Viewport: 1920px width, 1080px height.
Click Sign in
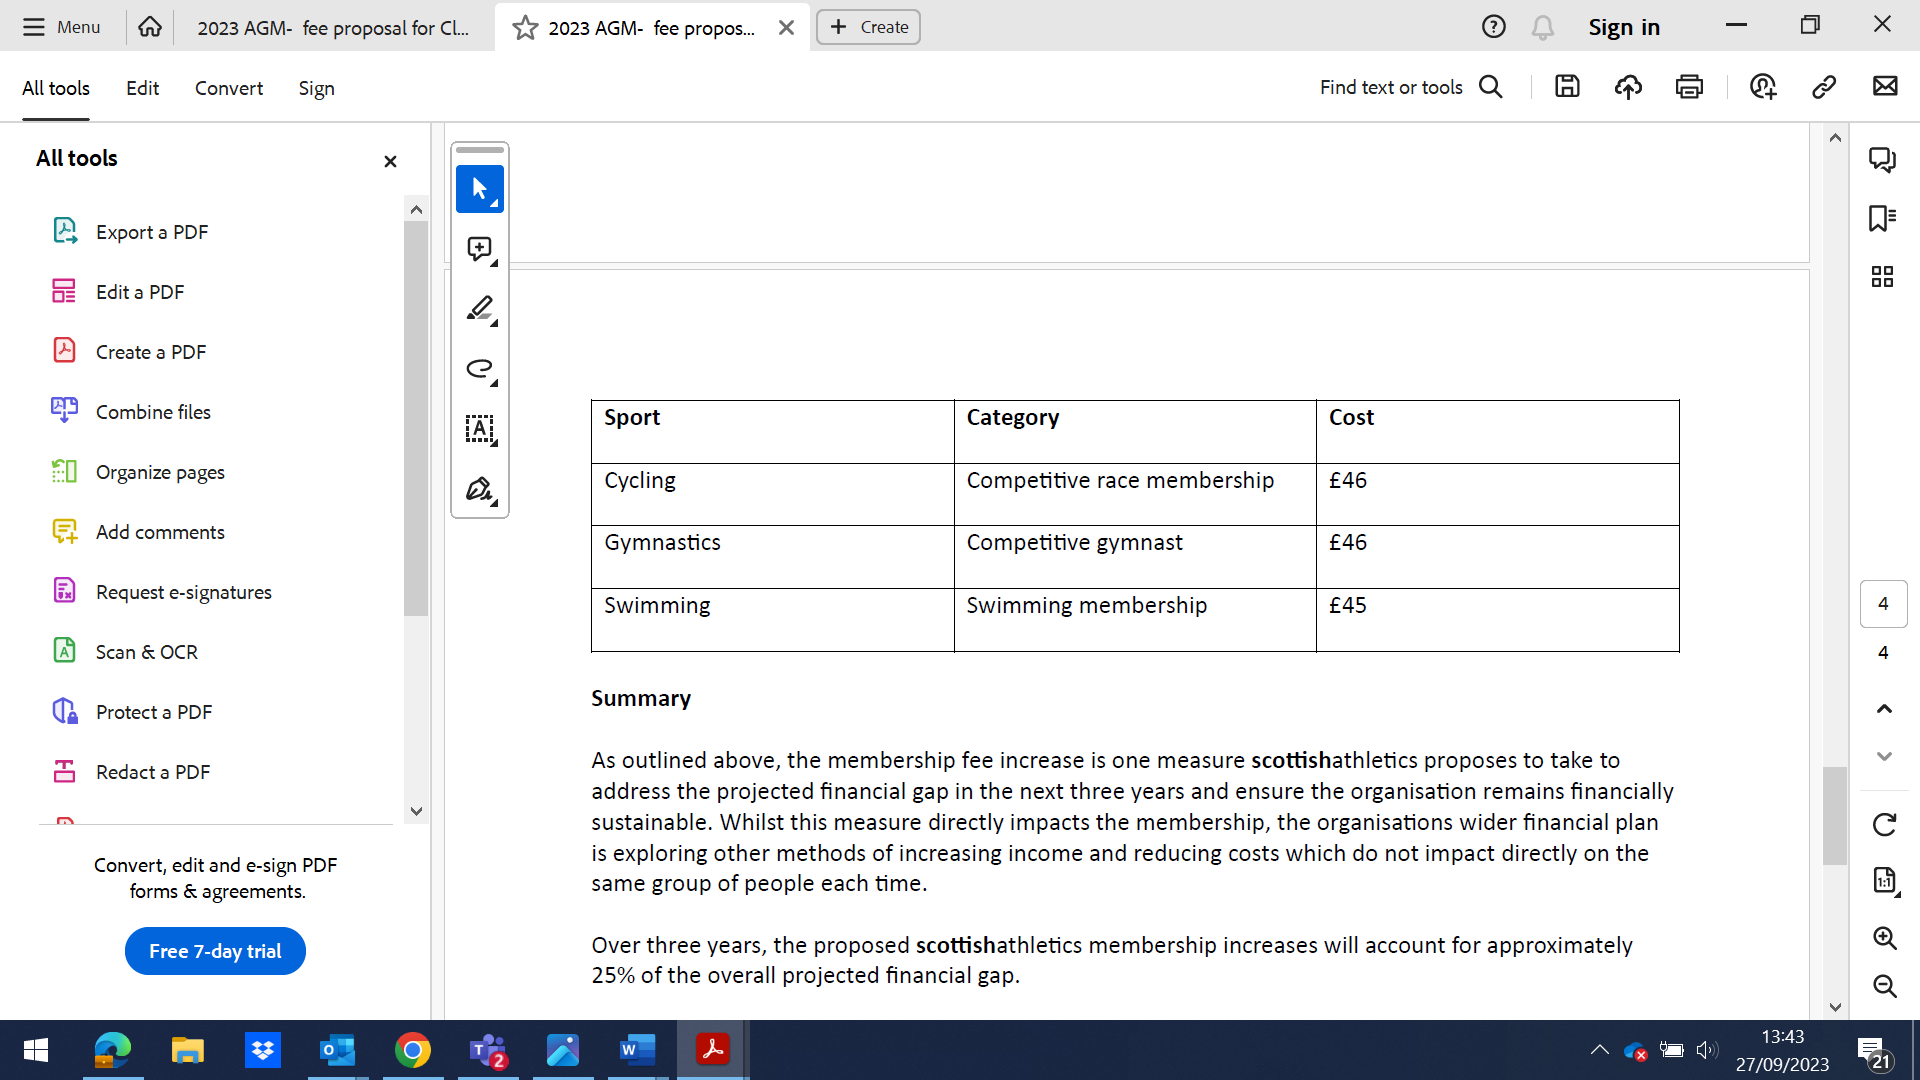pos(1624,27)
